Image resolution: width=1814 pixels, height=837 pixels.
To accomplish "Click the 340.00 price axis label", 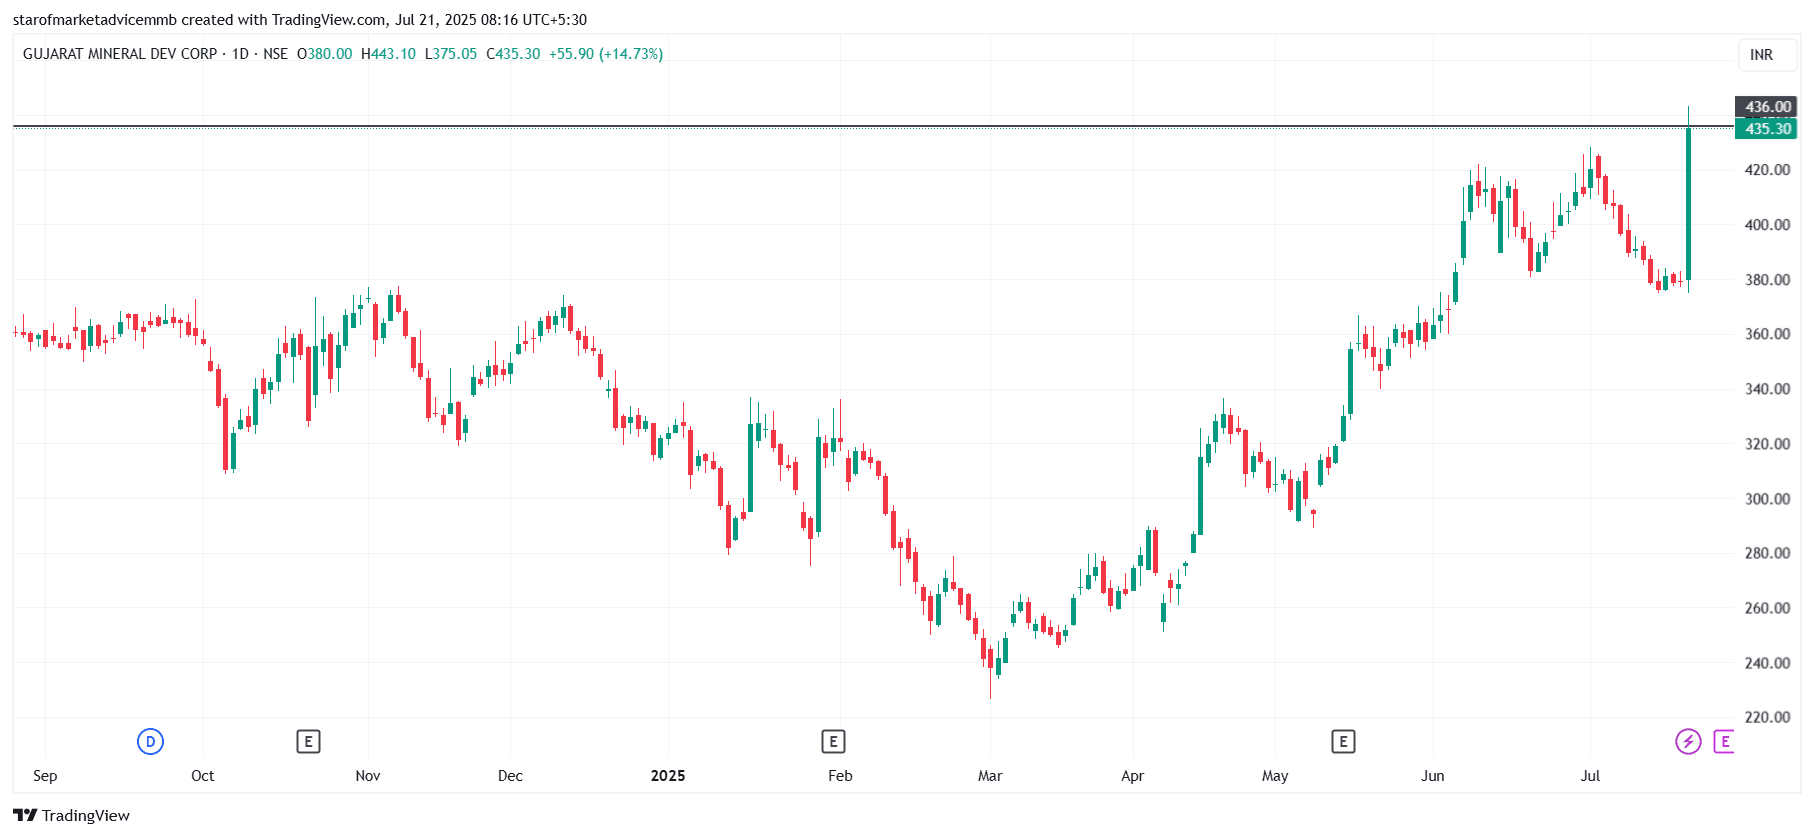I will tap(1767, 389).
